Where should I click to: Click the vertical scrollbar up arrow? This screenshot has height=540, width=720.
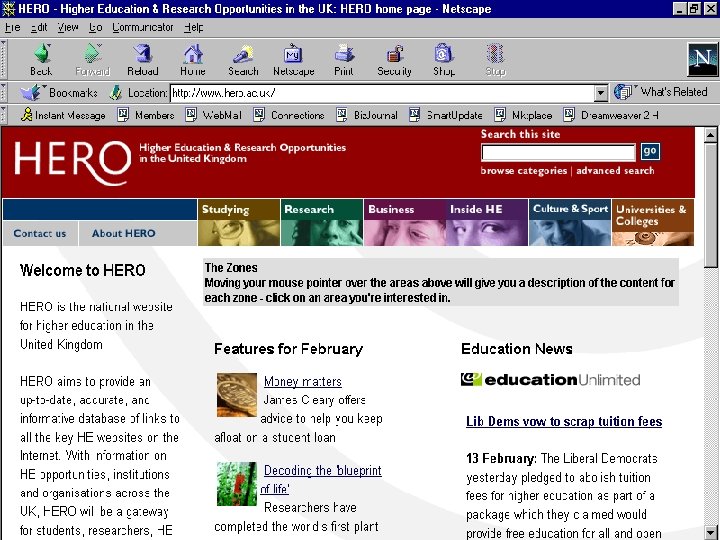pyautogui.click(x=710, y=135)
